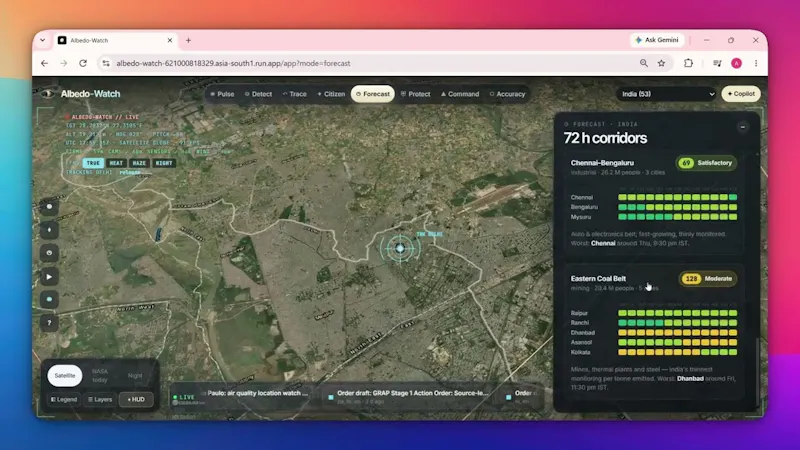Viewport: 800px width, 450px height.
Task: Click the Albedo-Watch title text
Action: (x=90, y=94)
